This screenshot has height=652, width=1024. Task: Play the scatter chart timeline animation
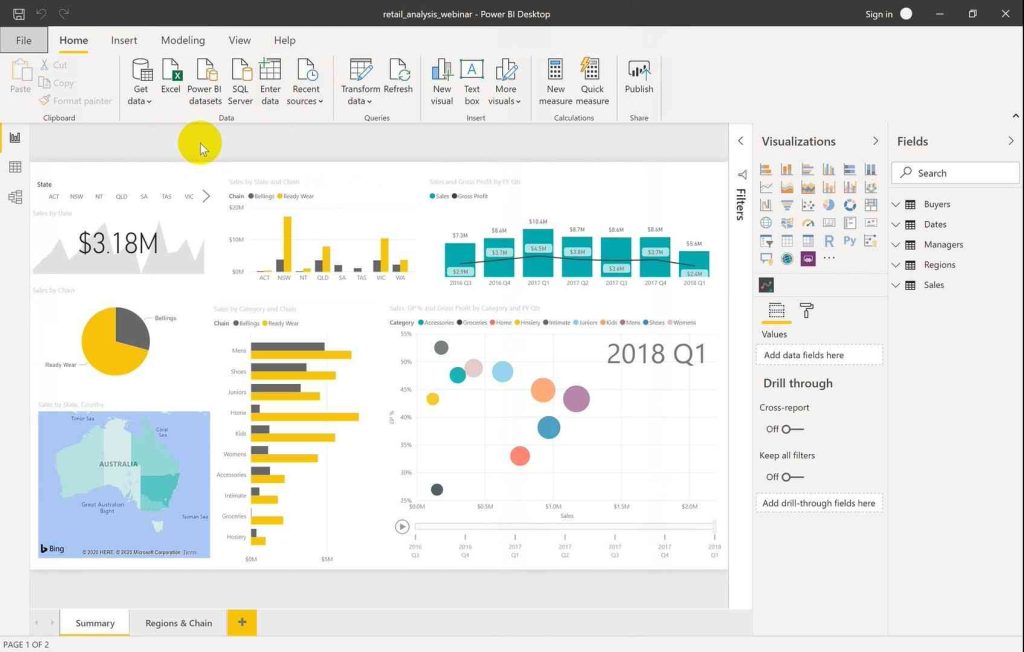click(x=402, y=527)
